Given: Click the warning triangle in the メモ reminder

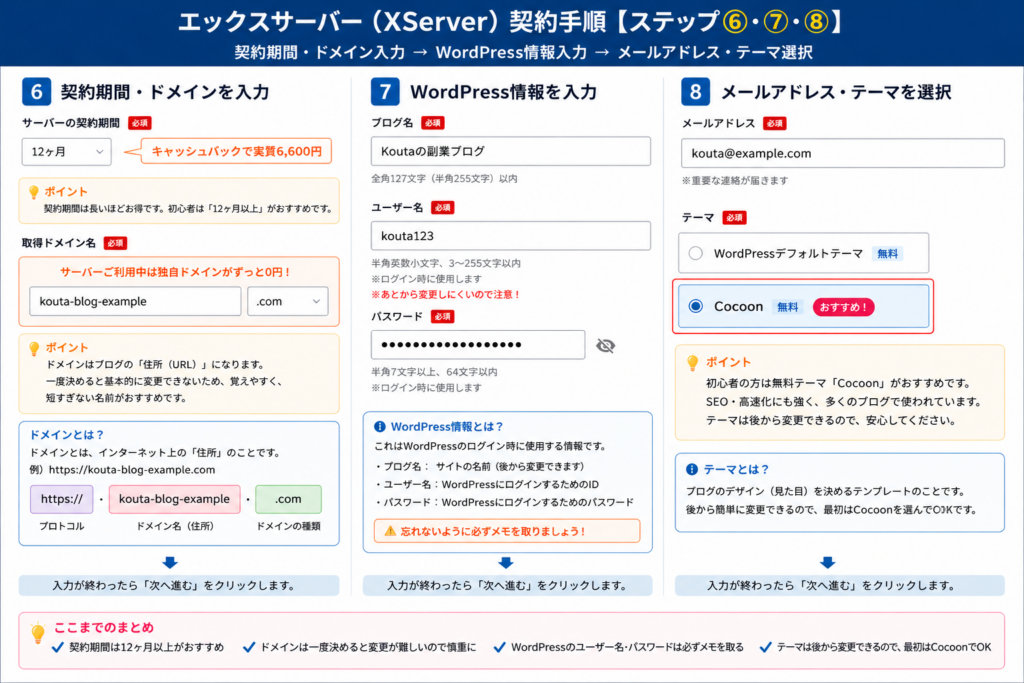Looking at the screenshot, I should click(390, 531).
